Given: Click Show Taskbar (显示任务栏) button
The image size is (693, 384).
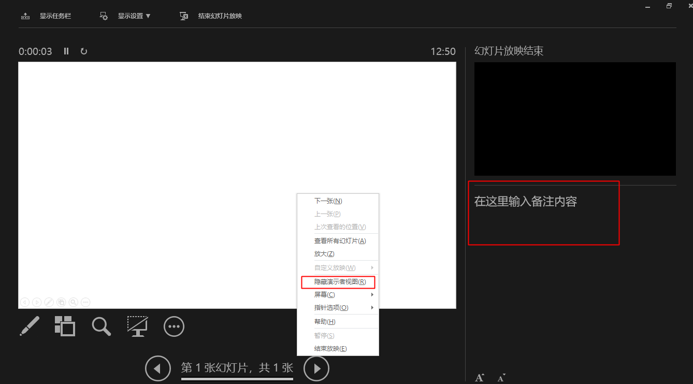Looking at the screenshot, I should pos(46,16).
